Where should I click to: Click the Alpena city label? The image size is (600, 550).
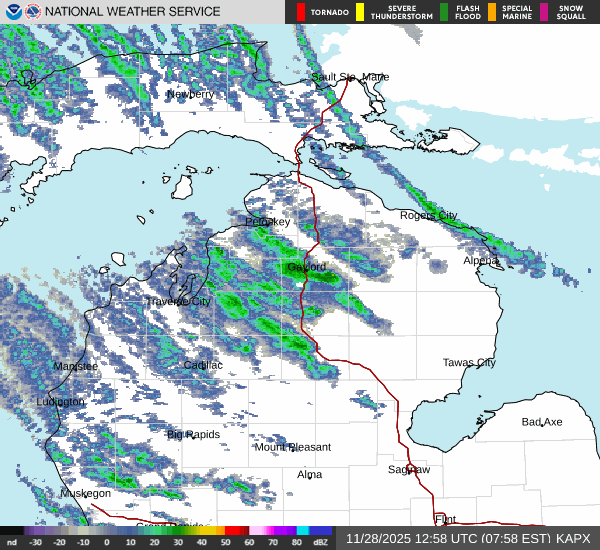click(480, 260)
